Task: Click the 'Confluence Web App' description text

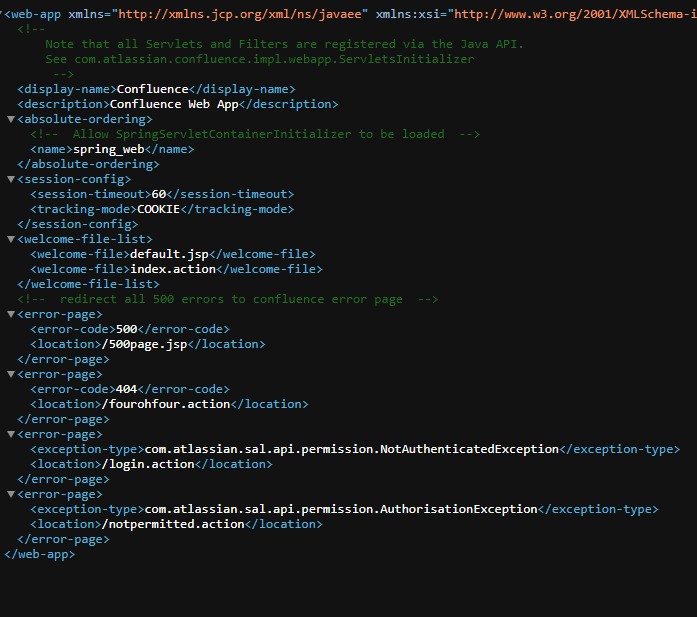Action: (x=174, y=104)
